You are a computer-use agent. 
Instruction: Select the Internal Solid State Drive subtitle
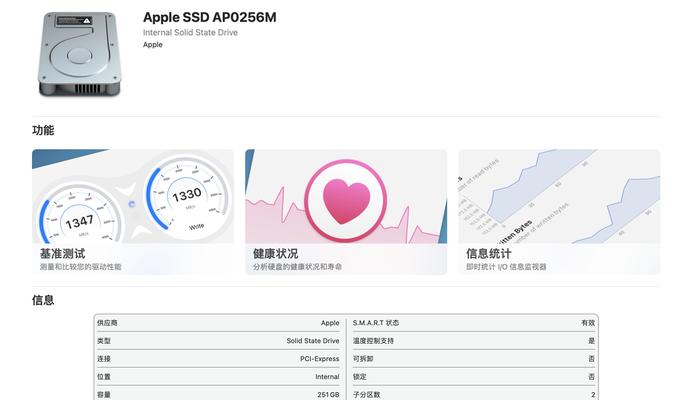point(190,33)
